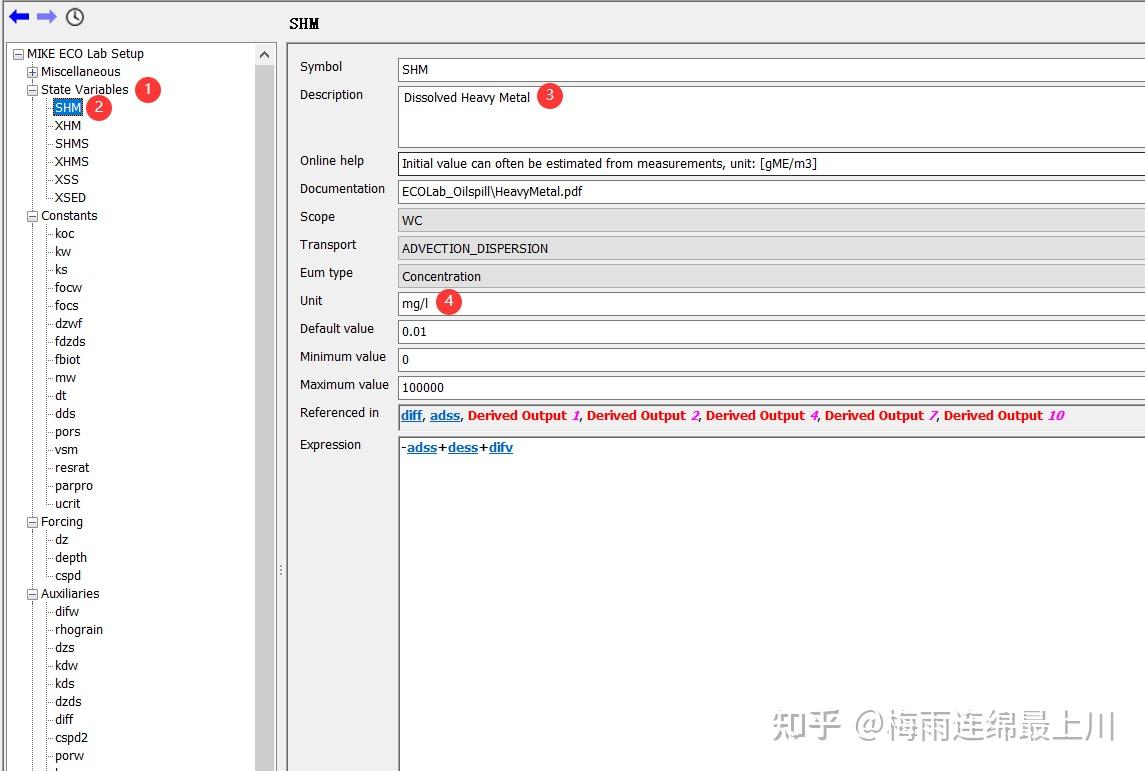Select dz forcing item
The height and width of the screenshot is (771, 1145).
(61, 540)
